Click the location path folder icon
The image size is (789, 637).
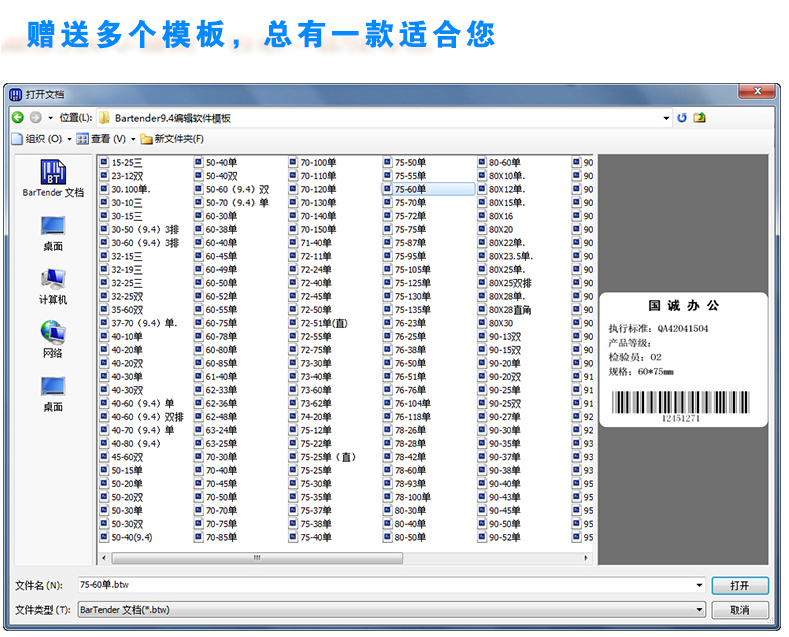click(104, 118)
